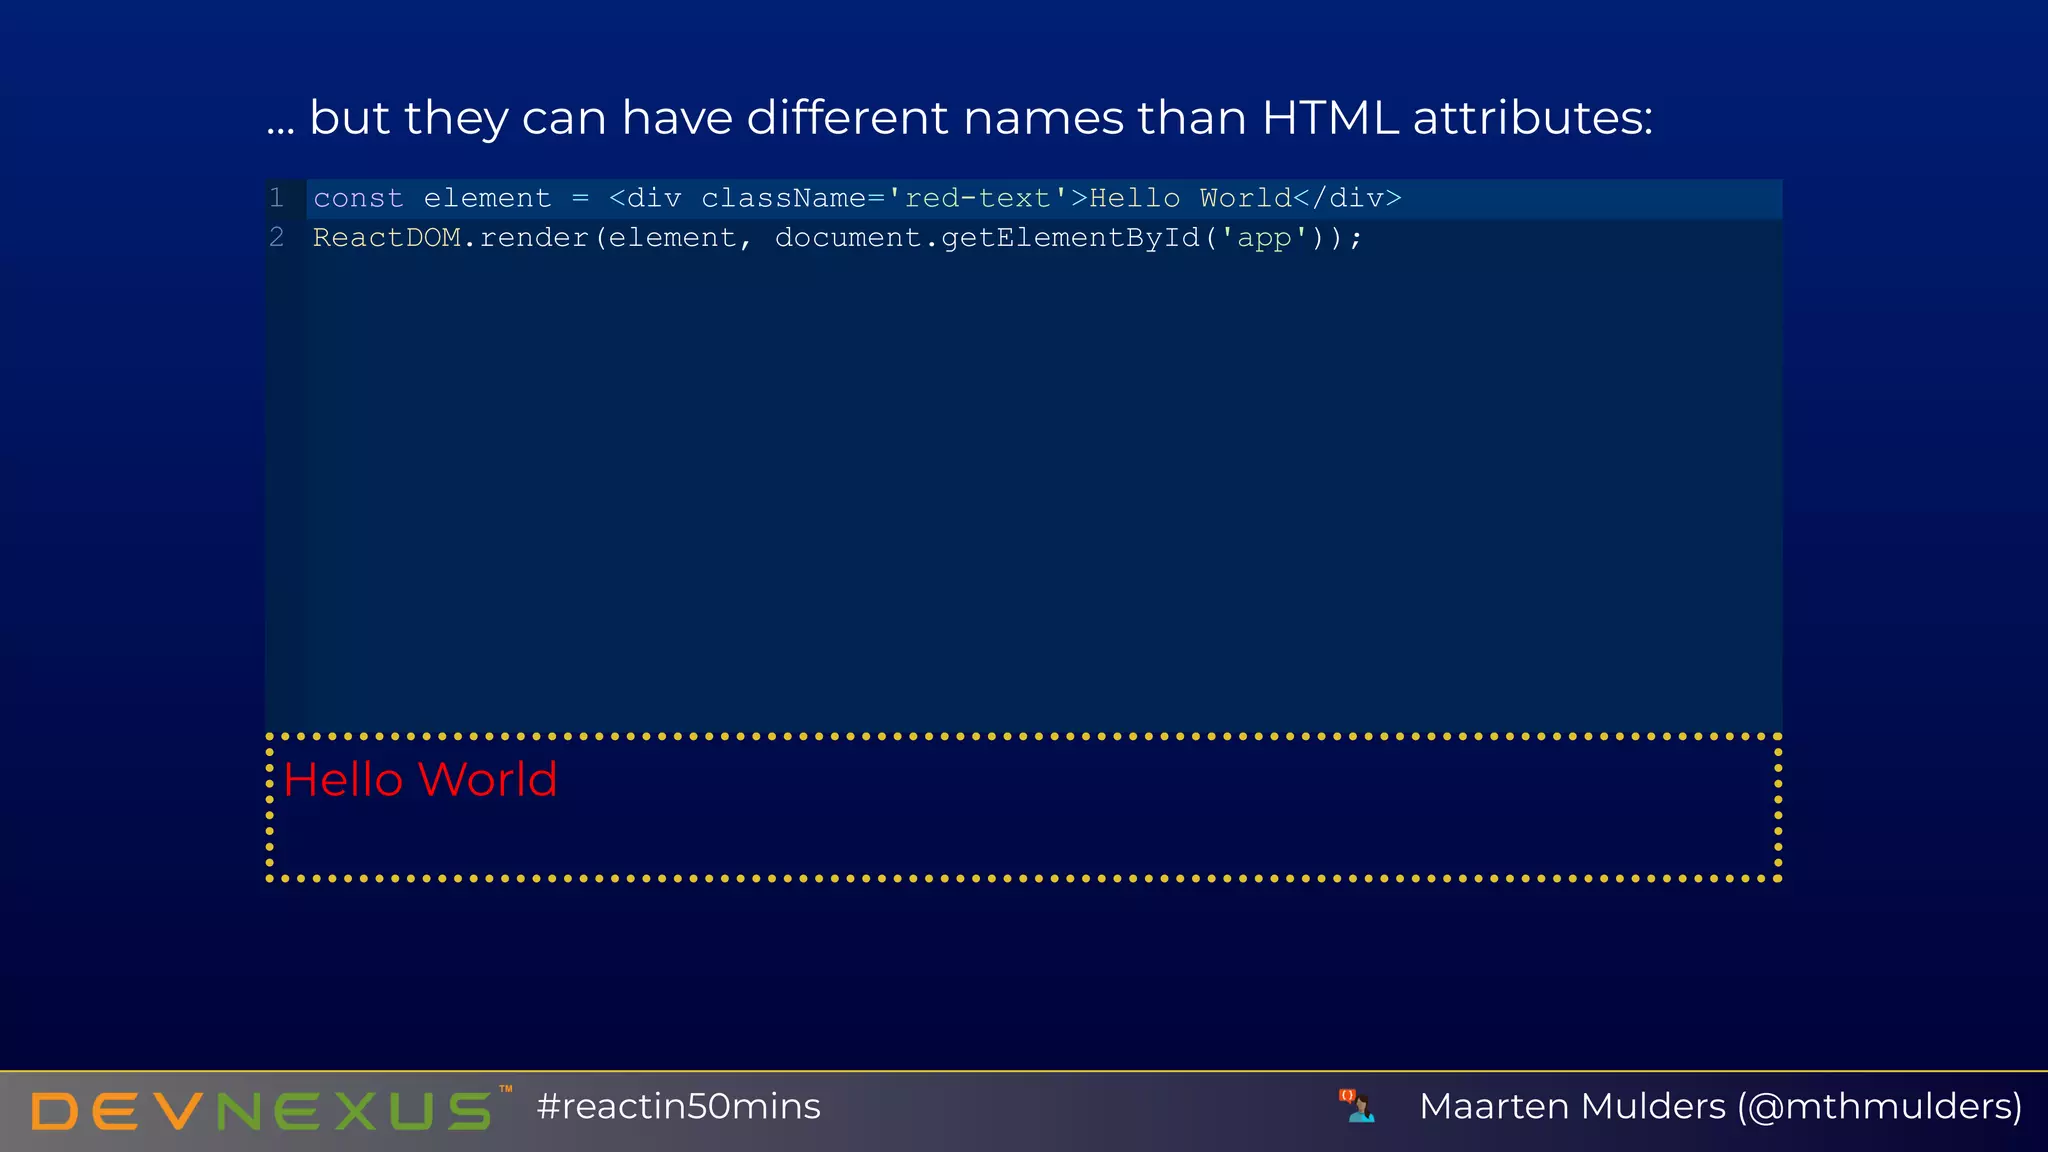
Task: Click the speaker avatar emoji icon
Action: tap(1357, 1106)
